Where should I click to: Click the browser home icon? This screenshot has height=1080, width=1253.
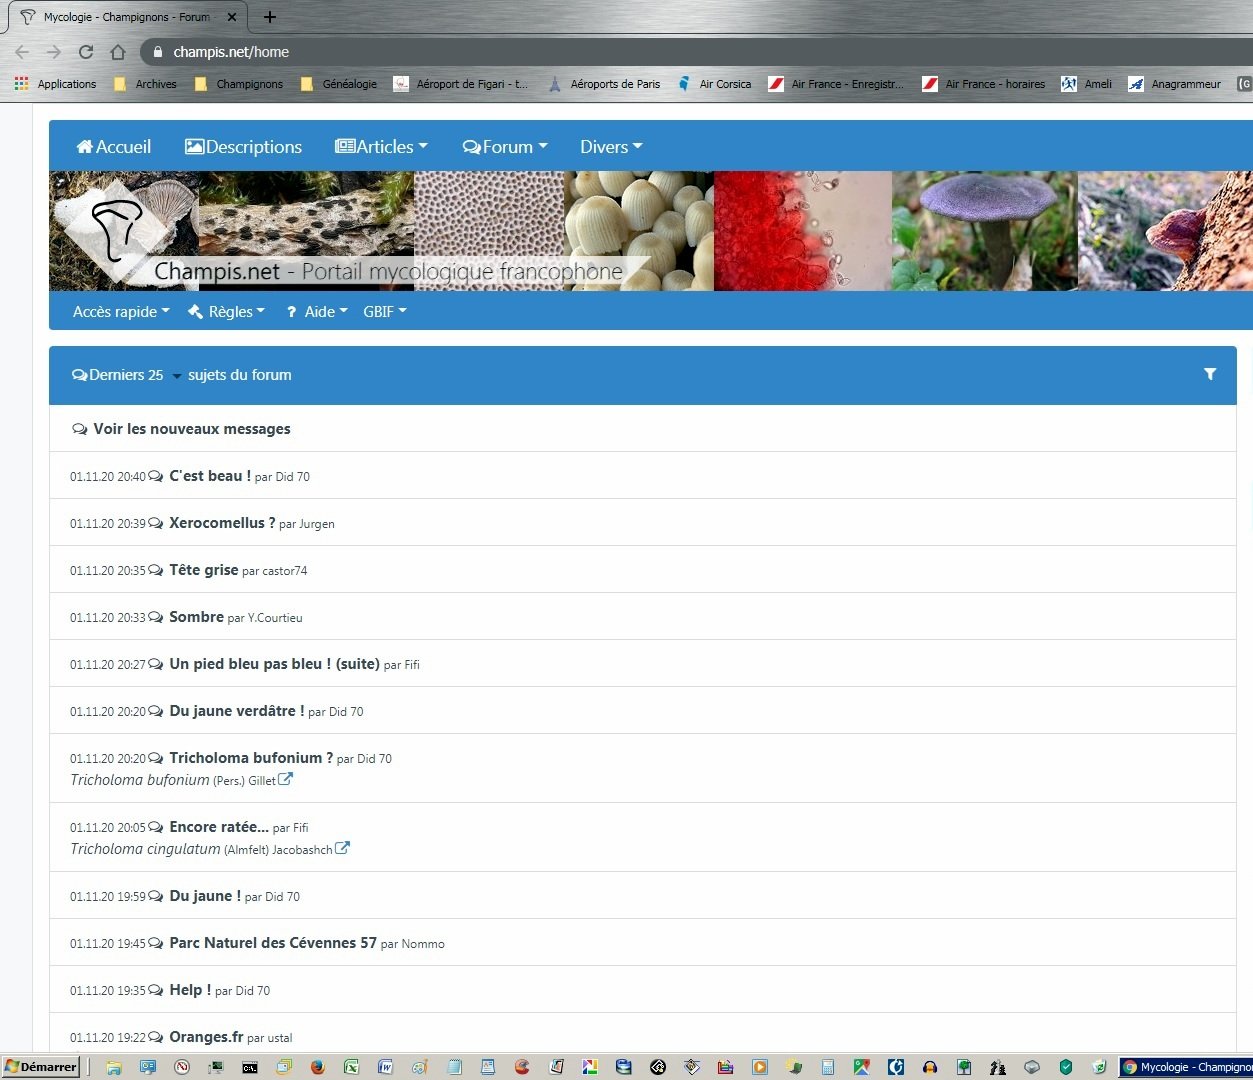[x=118, y=52]
